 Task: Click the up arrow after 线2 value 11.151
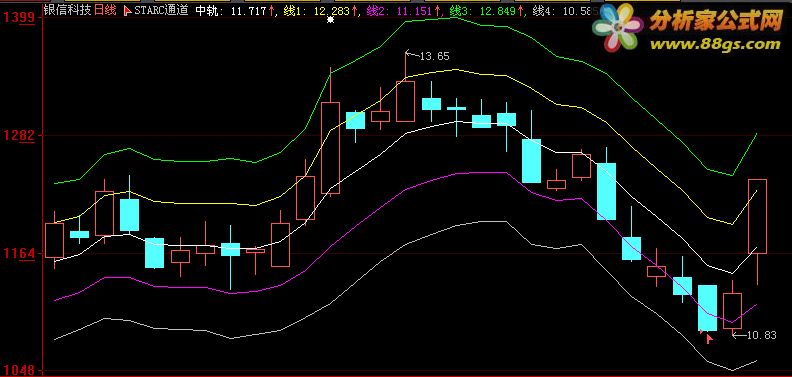437,11
